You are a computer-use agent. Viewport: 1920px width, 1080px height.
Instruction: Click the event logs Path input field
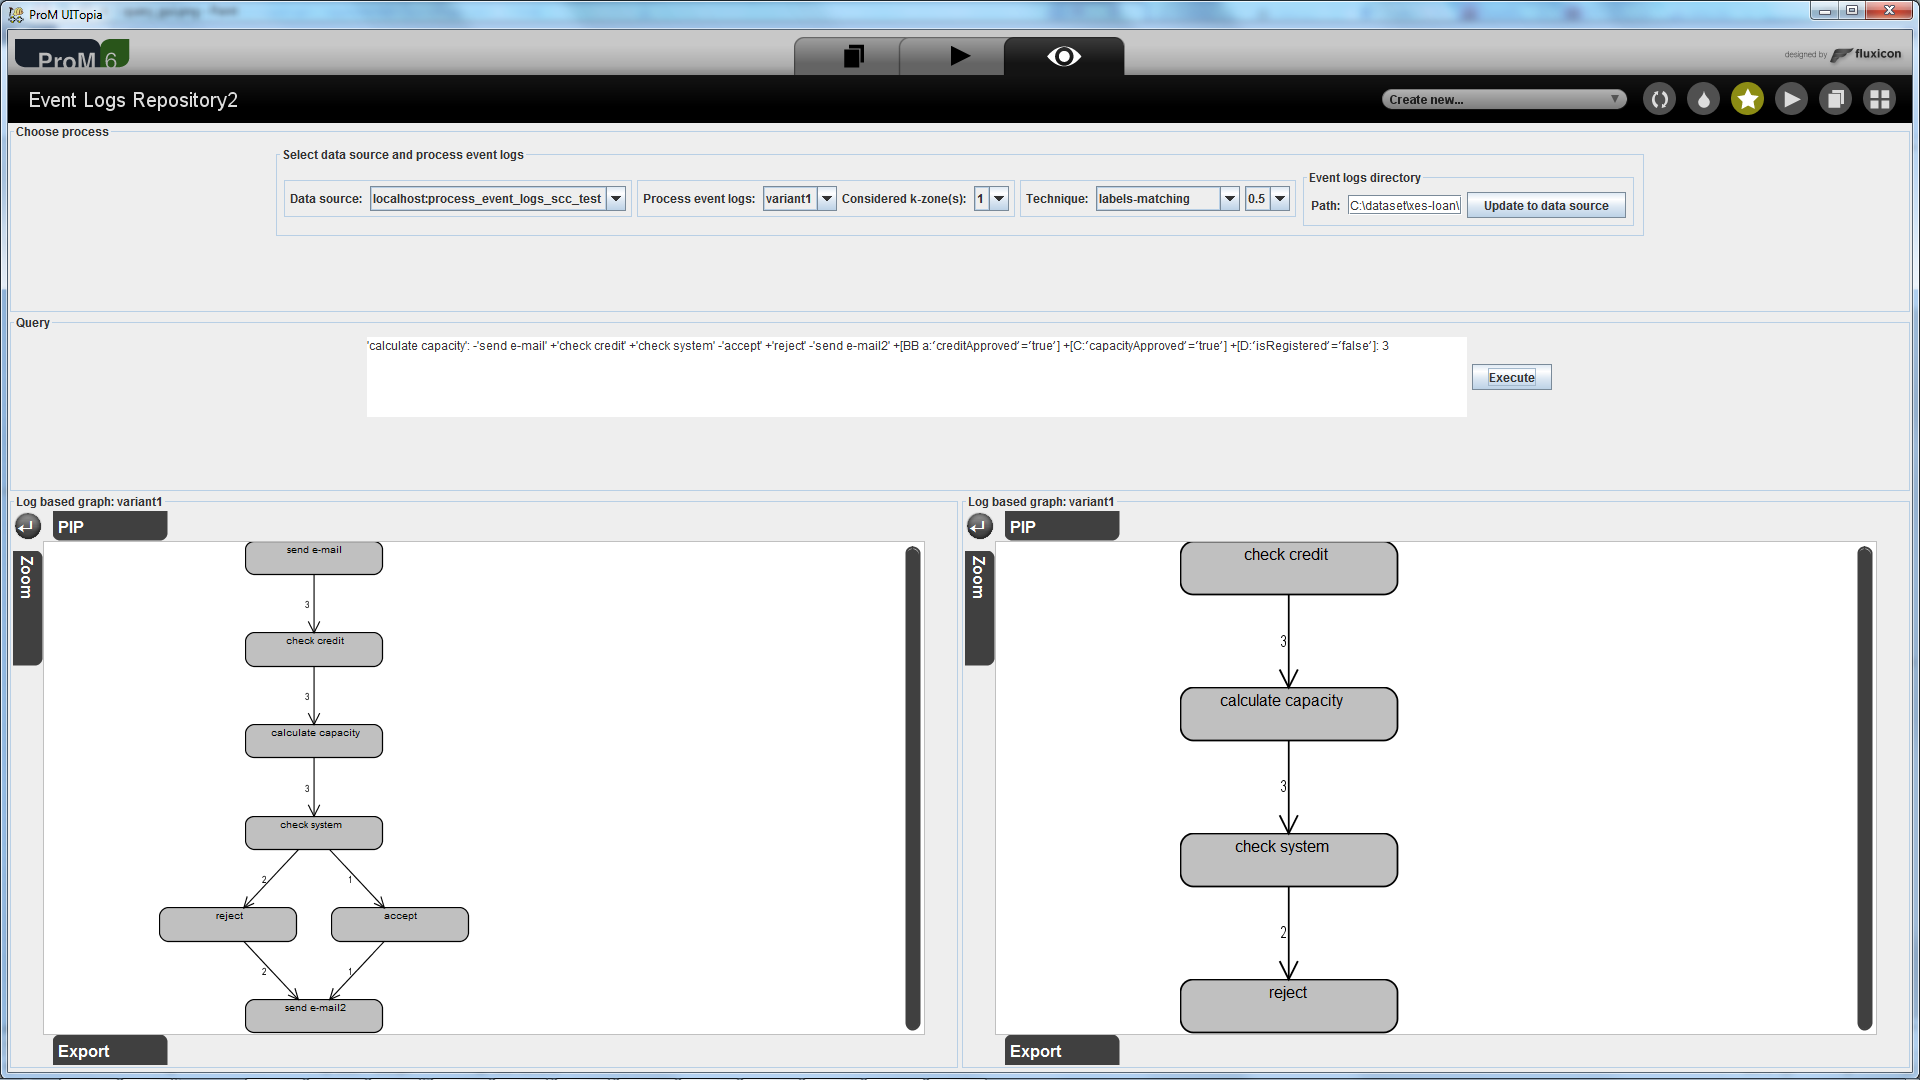tap(1404, 206)
